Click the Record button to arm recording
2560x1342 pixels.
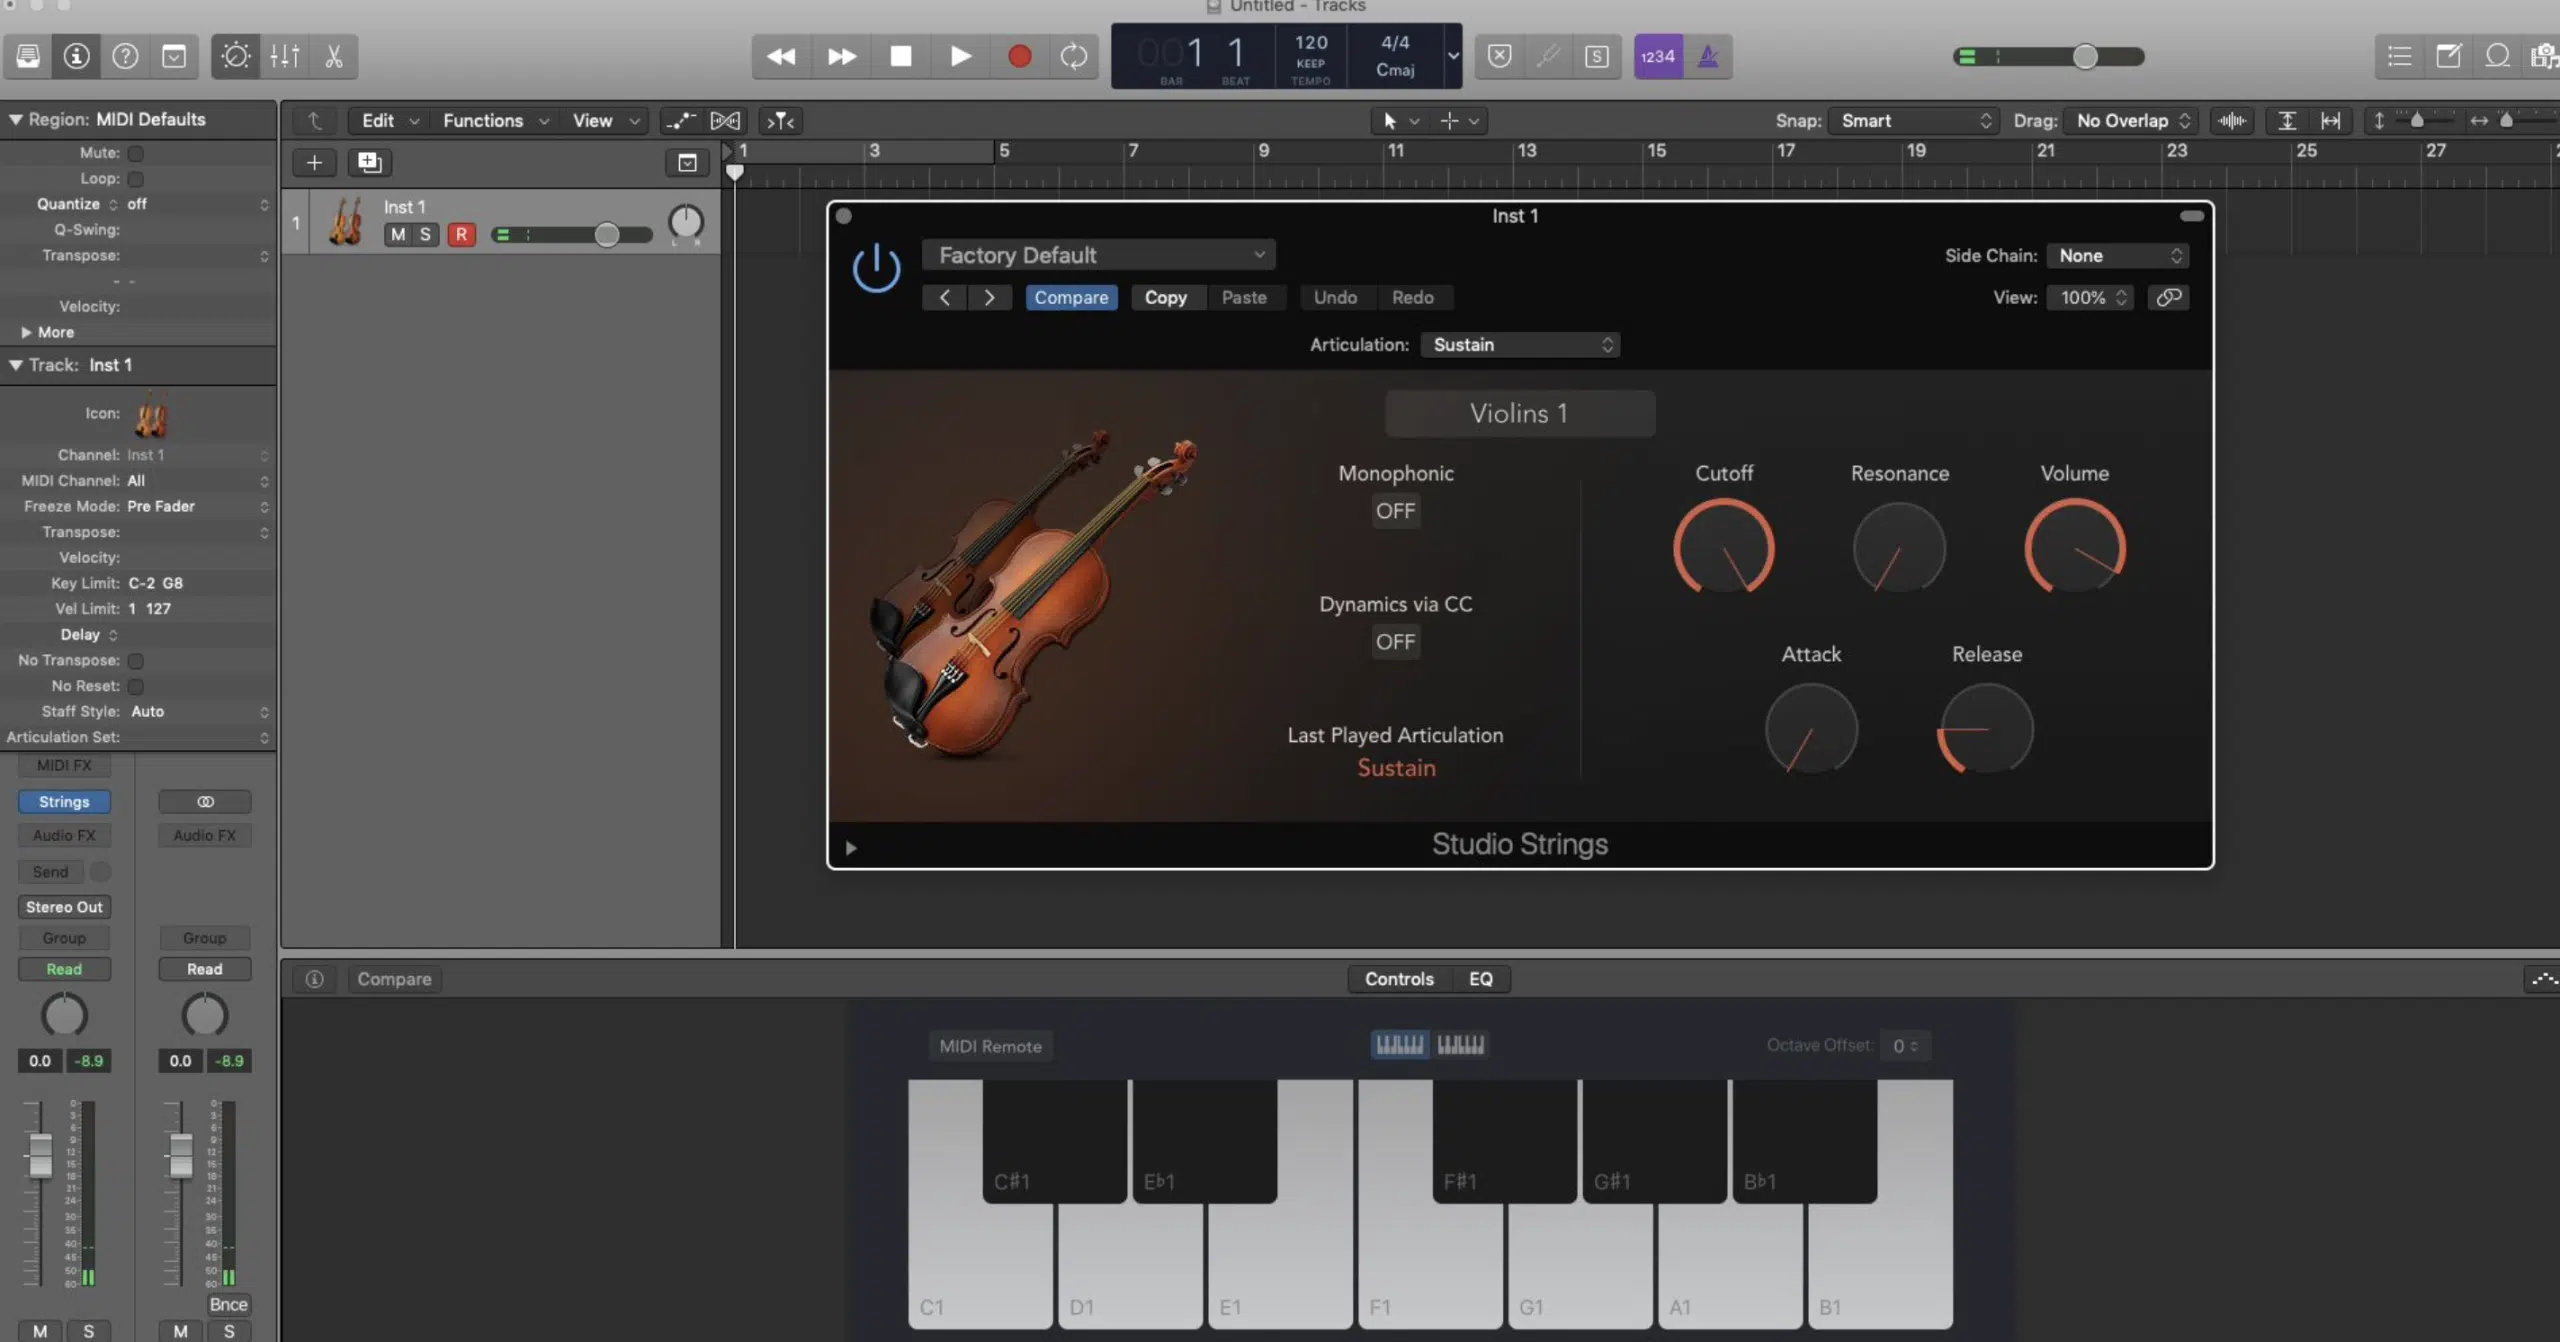[1018, 56]
